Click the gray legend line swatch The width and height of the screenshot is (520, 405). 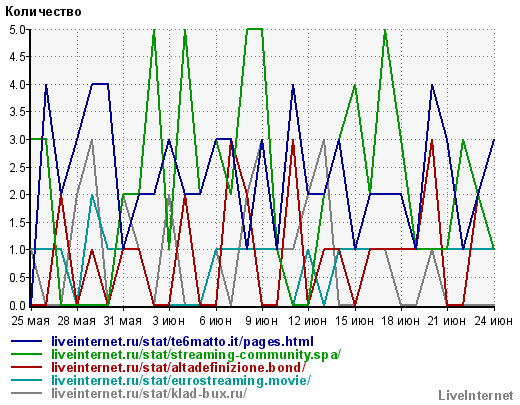click(x=27, y=393)
